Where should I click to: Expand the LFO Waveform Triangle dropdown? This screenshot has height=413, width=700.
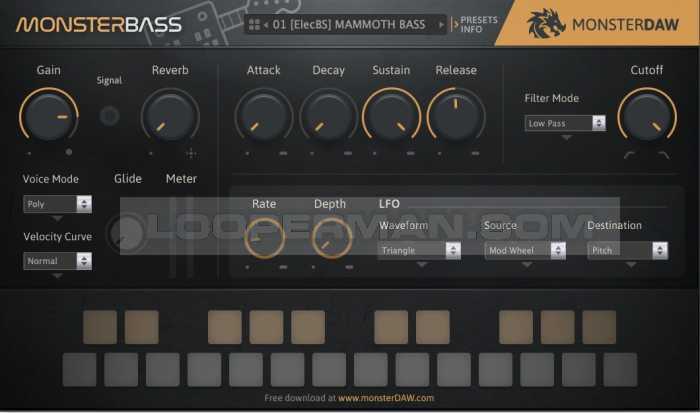(x=419, y=251)
